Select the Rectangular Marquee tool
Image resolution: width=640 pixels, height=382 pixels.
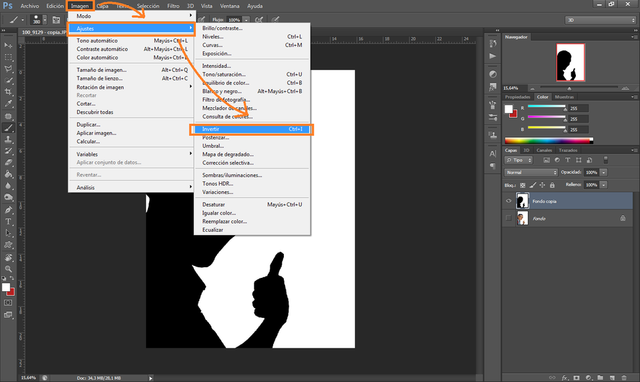pyautogui.click(x=8, y=57)
